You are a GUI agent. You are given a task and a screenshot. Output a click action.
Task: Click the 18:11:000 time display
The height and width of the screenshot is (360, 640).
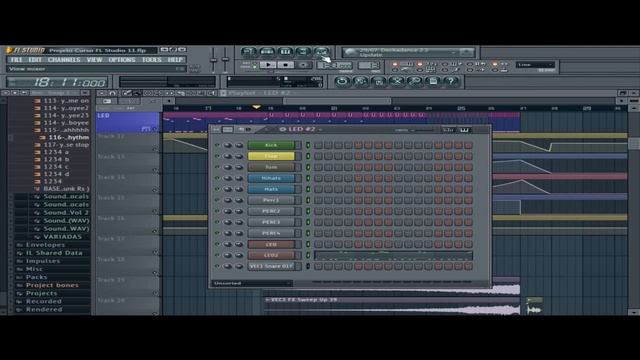(58, 82)
